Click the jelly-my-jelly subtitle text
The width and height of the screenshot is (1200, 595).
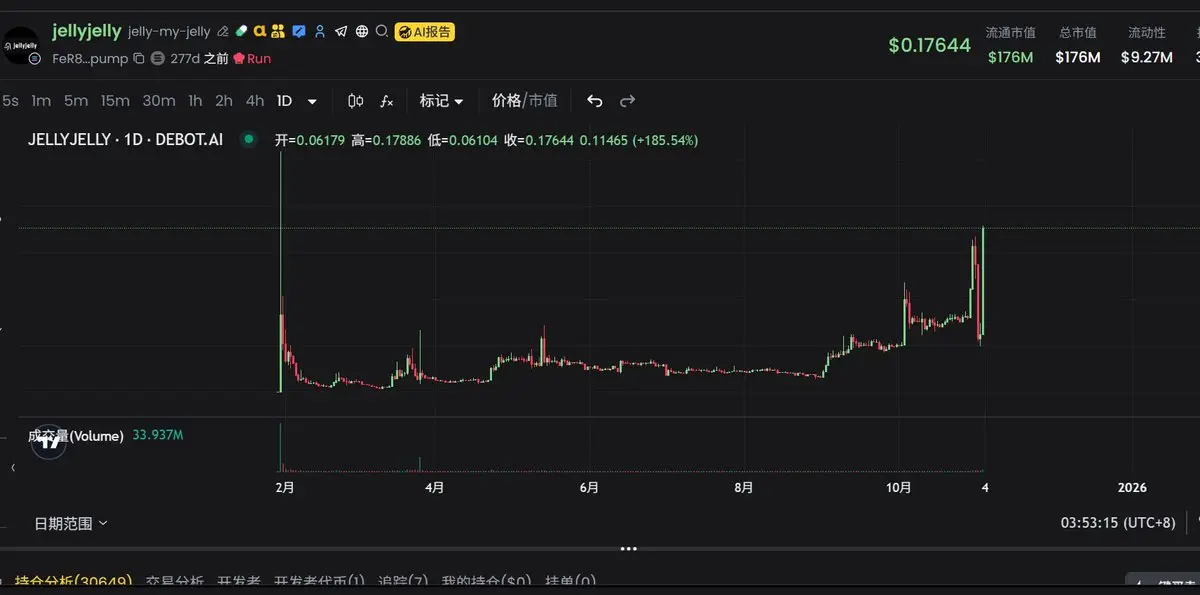(169, 32)
